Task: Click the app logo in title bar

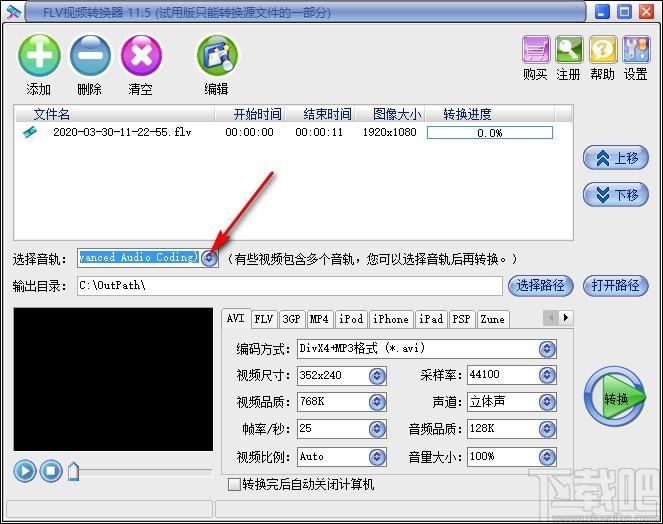Action: [13, 11]
